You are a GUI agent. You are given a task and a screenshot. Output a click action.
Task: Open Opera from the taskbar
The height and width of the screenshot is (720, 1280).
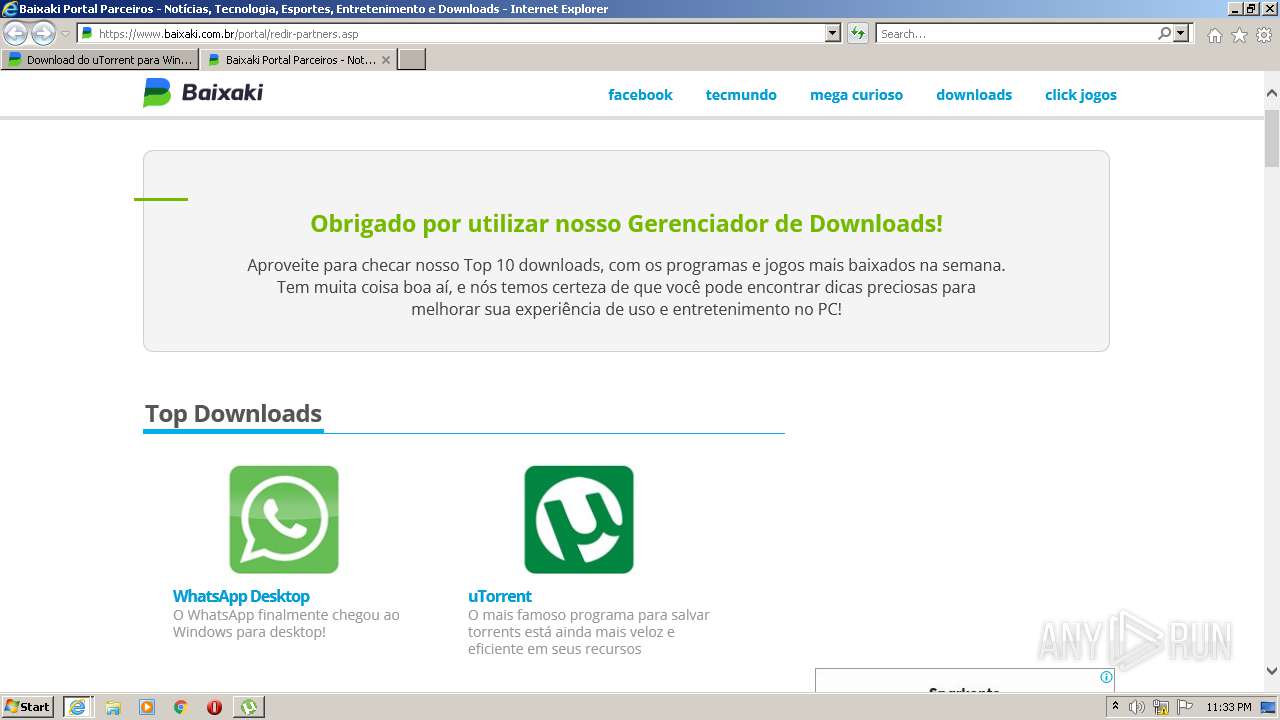pyautogui.click(x=214, y=707)
